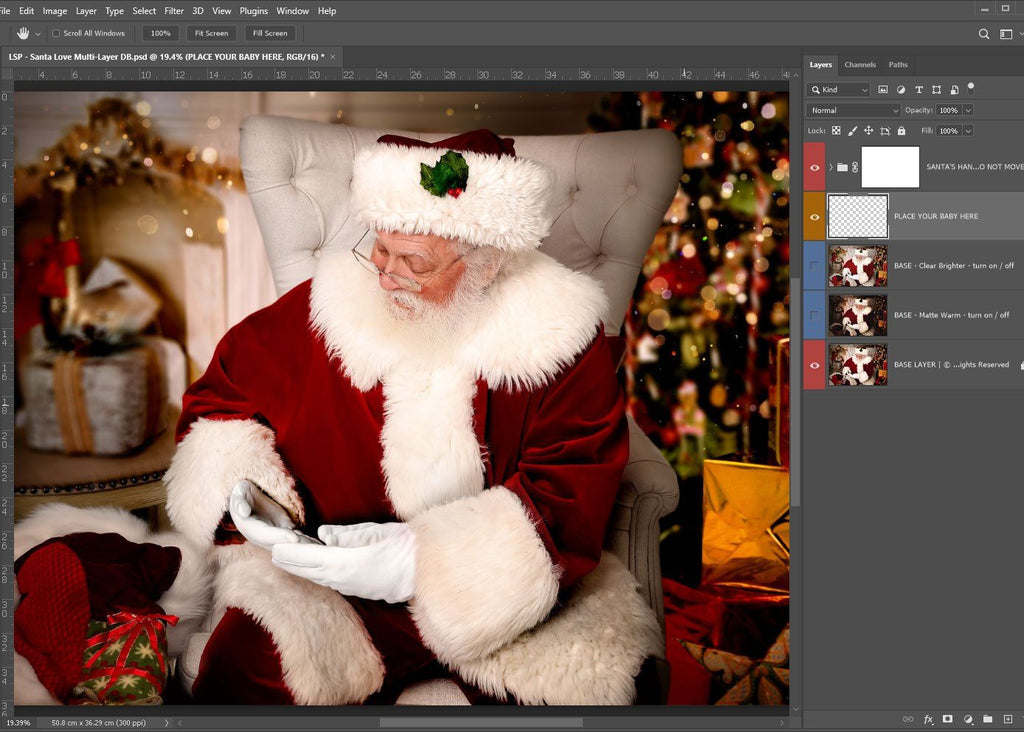Viewport: 1024px width, 732px height.
Task: Click the layer styles fx icon
Action: (x=928, y=719)
